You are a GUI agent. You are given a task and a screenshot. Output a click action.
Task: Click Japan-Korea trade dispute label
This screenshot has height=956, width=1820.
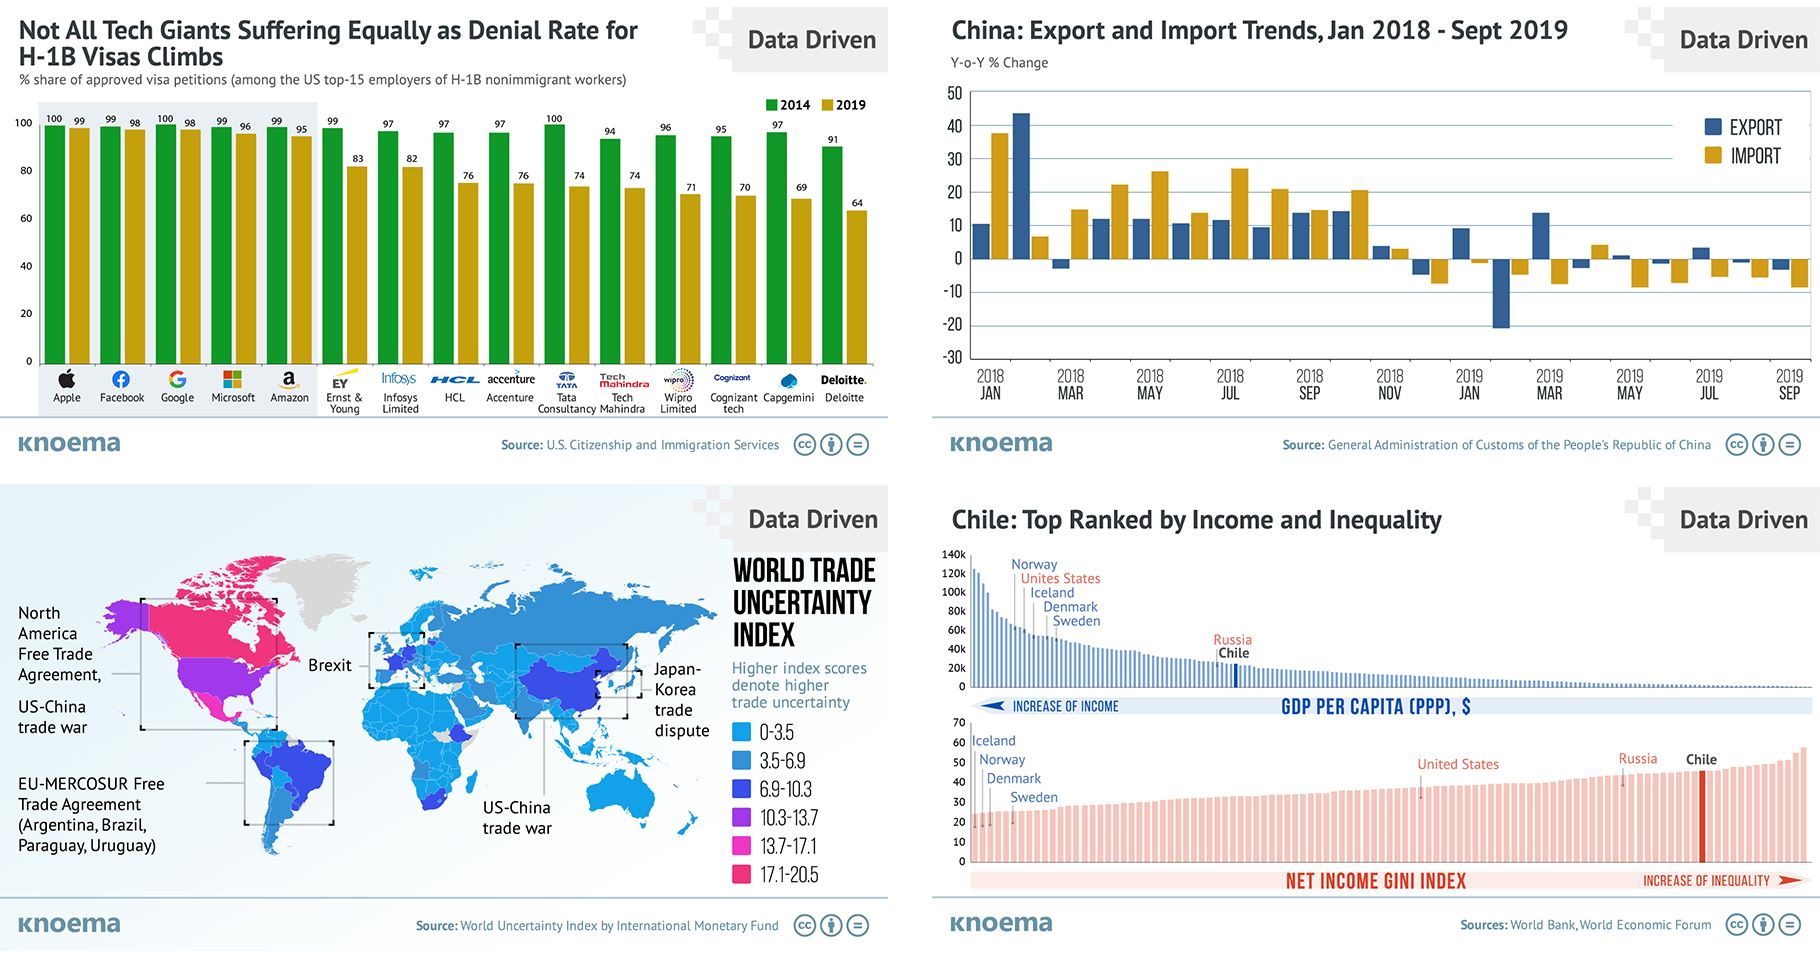[682, 700]
